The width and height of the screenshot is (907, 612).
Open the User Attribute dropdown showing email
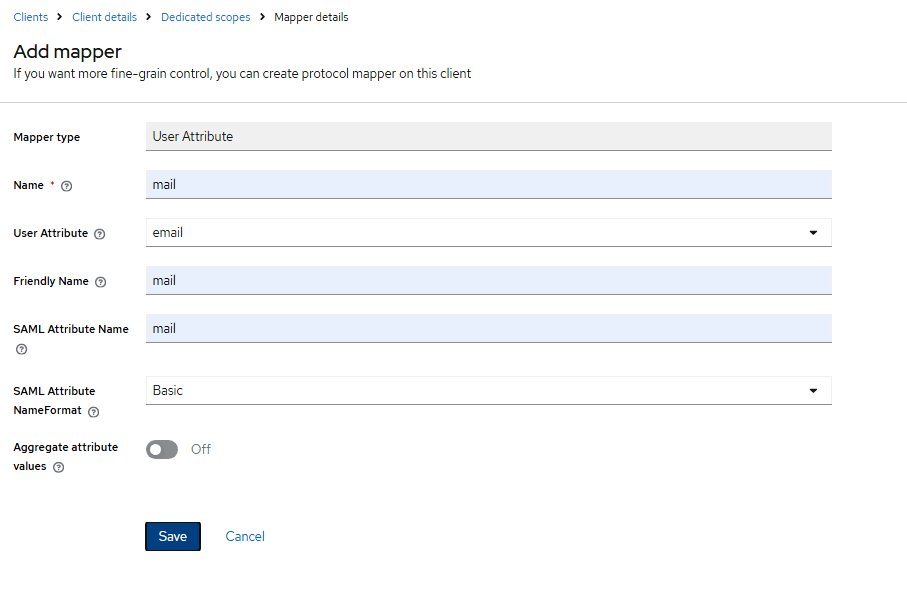488,233
